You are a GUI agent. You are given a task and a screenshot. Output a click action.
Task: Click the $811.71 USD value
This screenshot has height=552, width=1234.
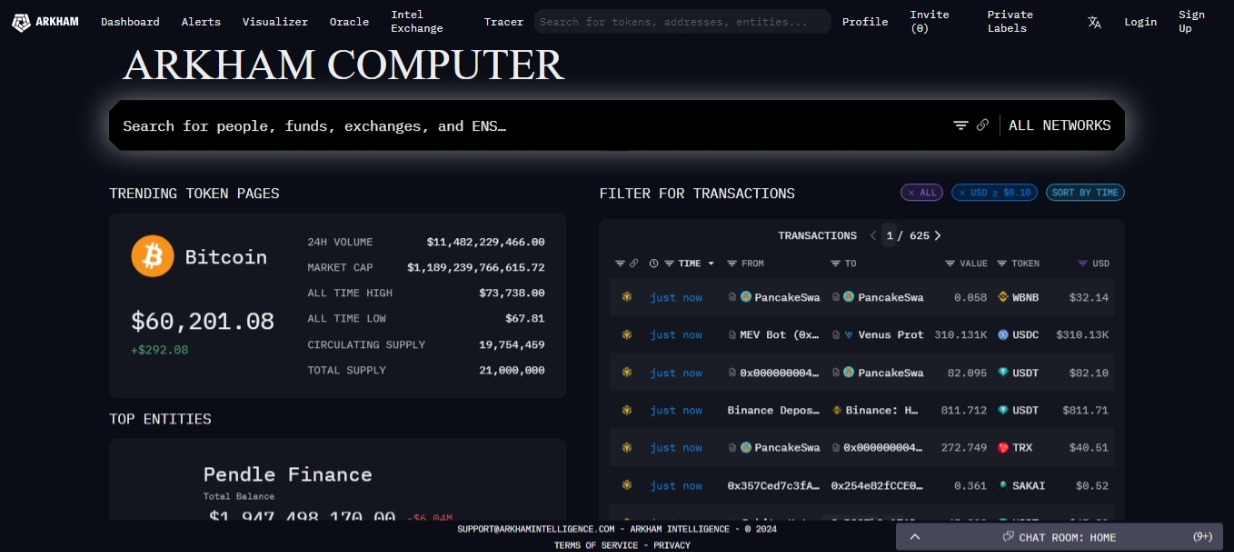1086,410
